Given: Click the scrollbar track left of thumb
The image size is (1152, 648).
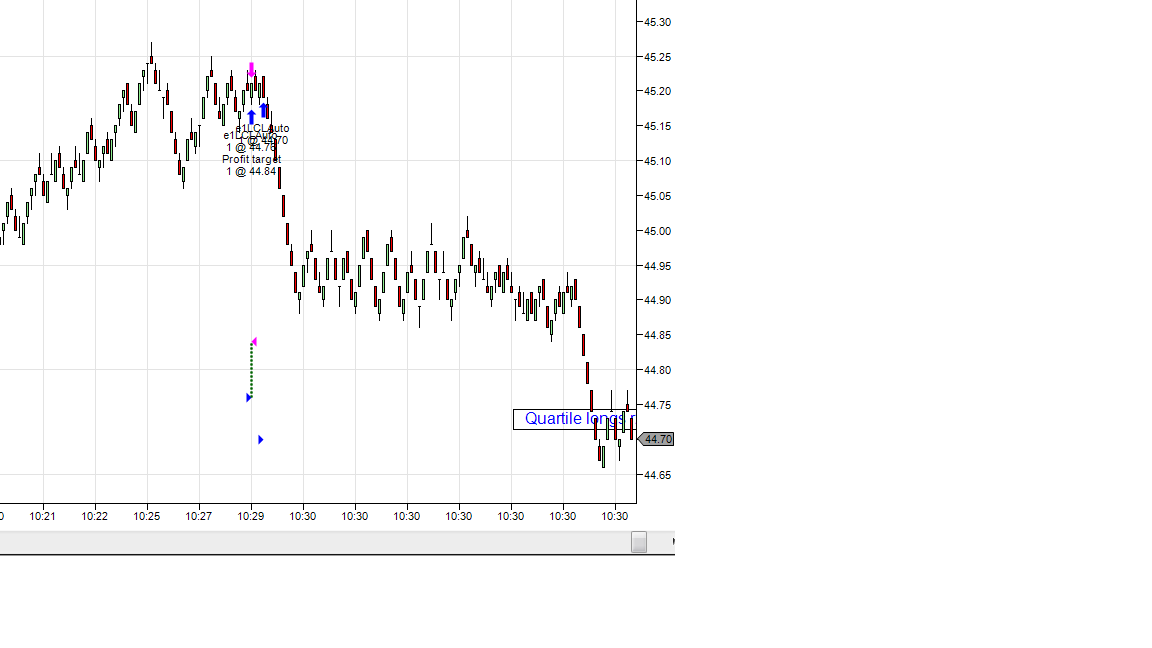Looking at the screenshot, I should (315, 542).
